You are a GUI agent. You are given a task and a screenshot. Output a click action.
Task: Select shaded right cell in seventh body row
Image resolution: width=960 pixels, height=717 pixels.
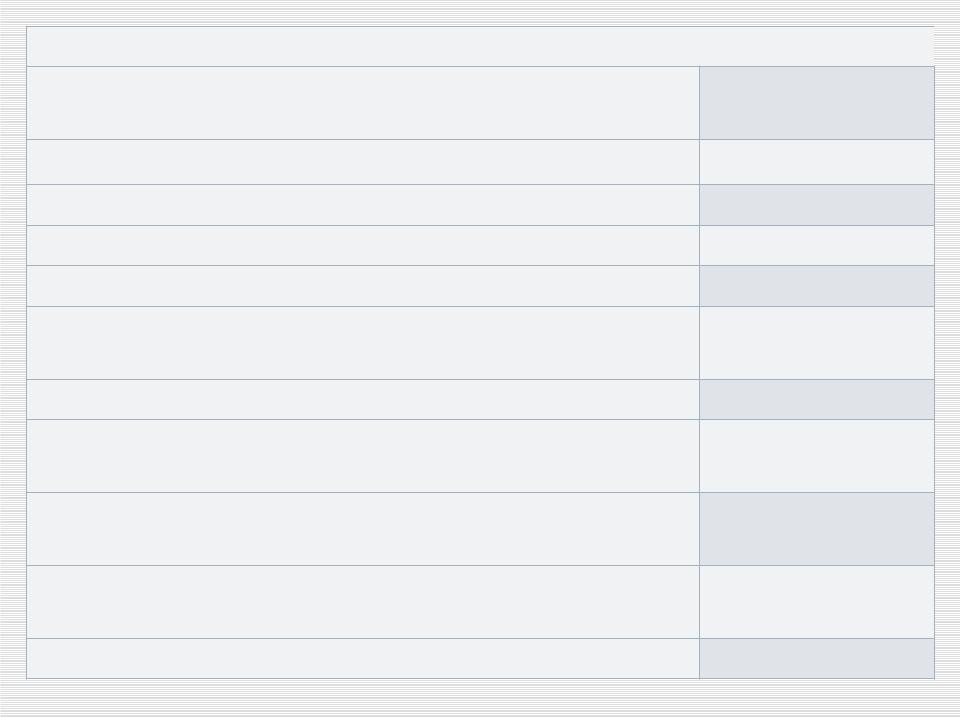[x=817, y=399]
